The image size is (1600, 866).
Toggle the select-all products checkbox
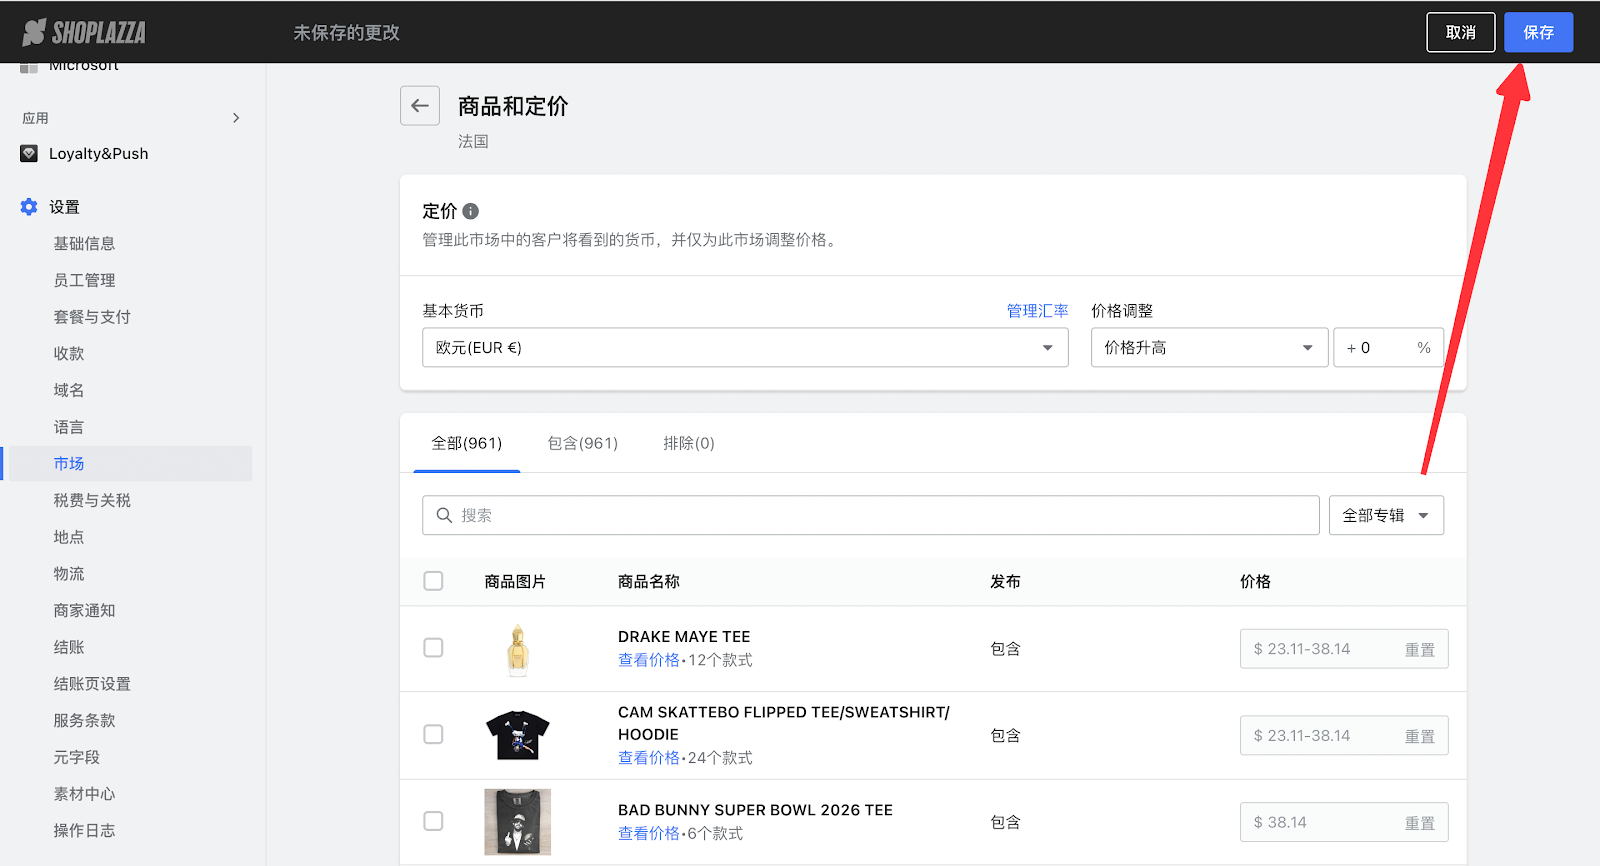[x=433, y=581]
